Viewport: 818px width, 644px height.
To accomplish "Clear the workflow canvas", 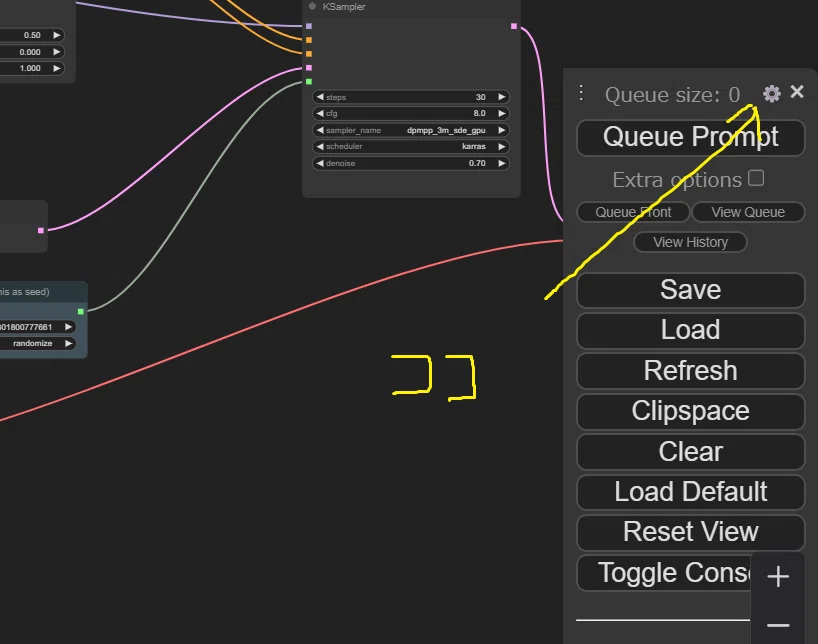I will (691, 452).
